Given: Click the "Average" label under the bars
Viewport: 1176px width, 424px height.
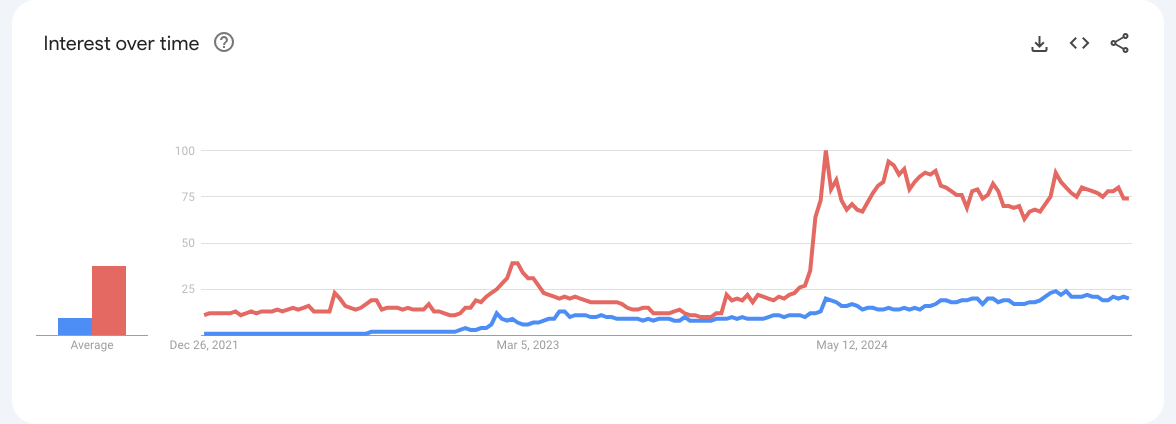Looking at the screenshot, I should [92, 345].
